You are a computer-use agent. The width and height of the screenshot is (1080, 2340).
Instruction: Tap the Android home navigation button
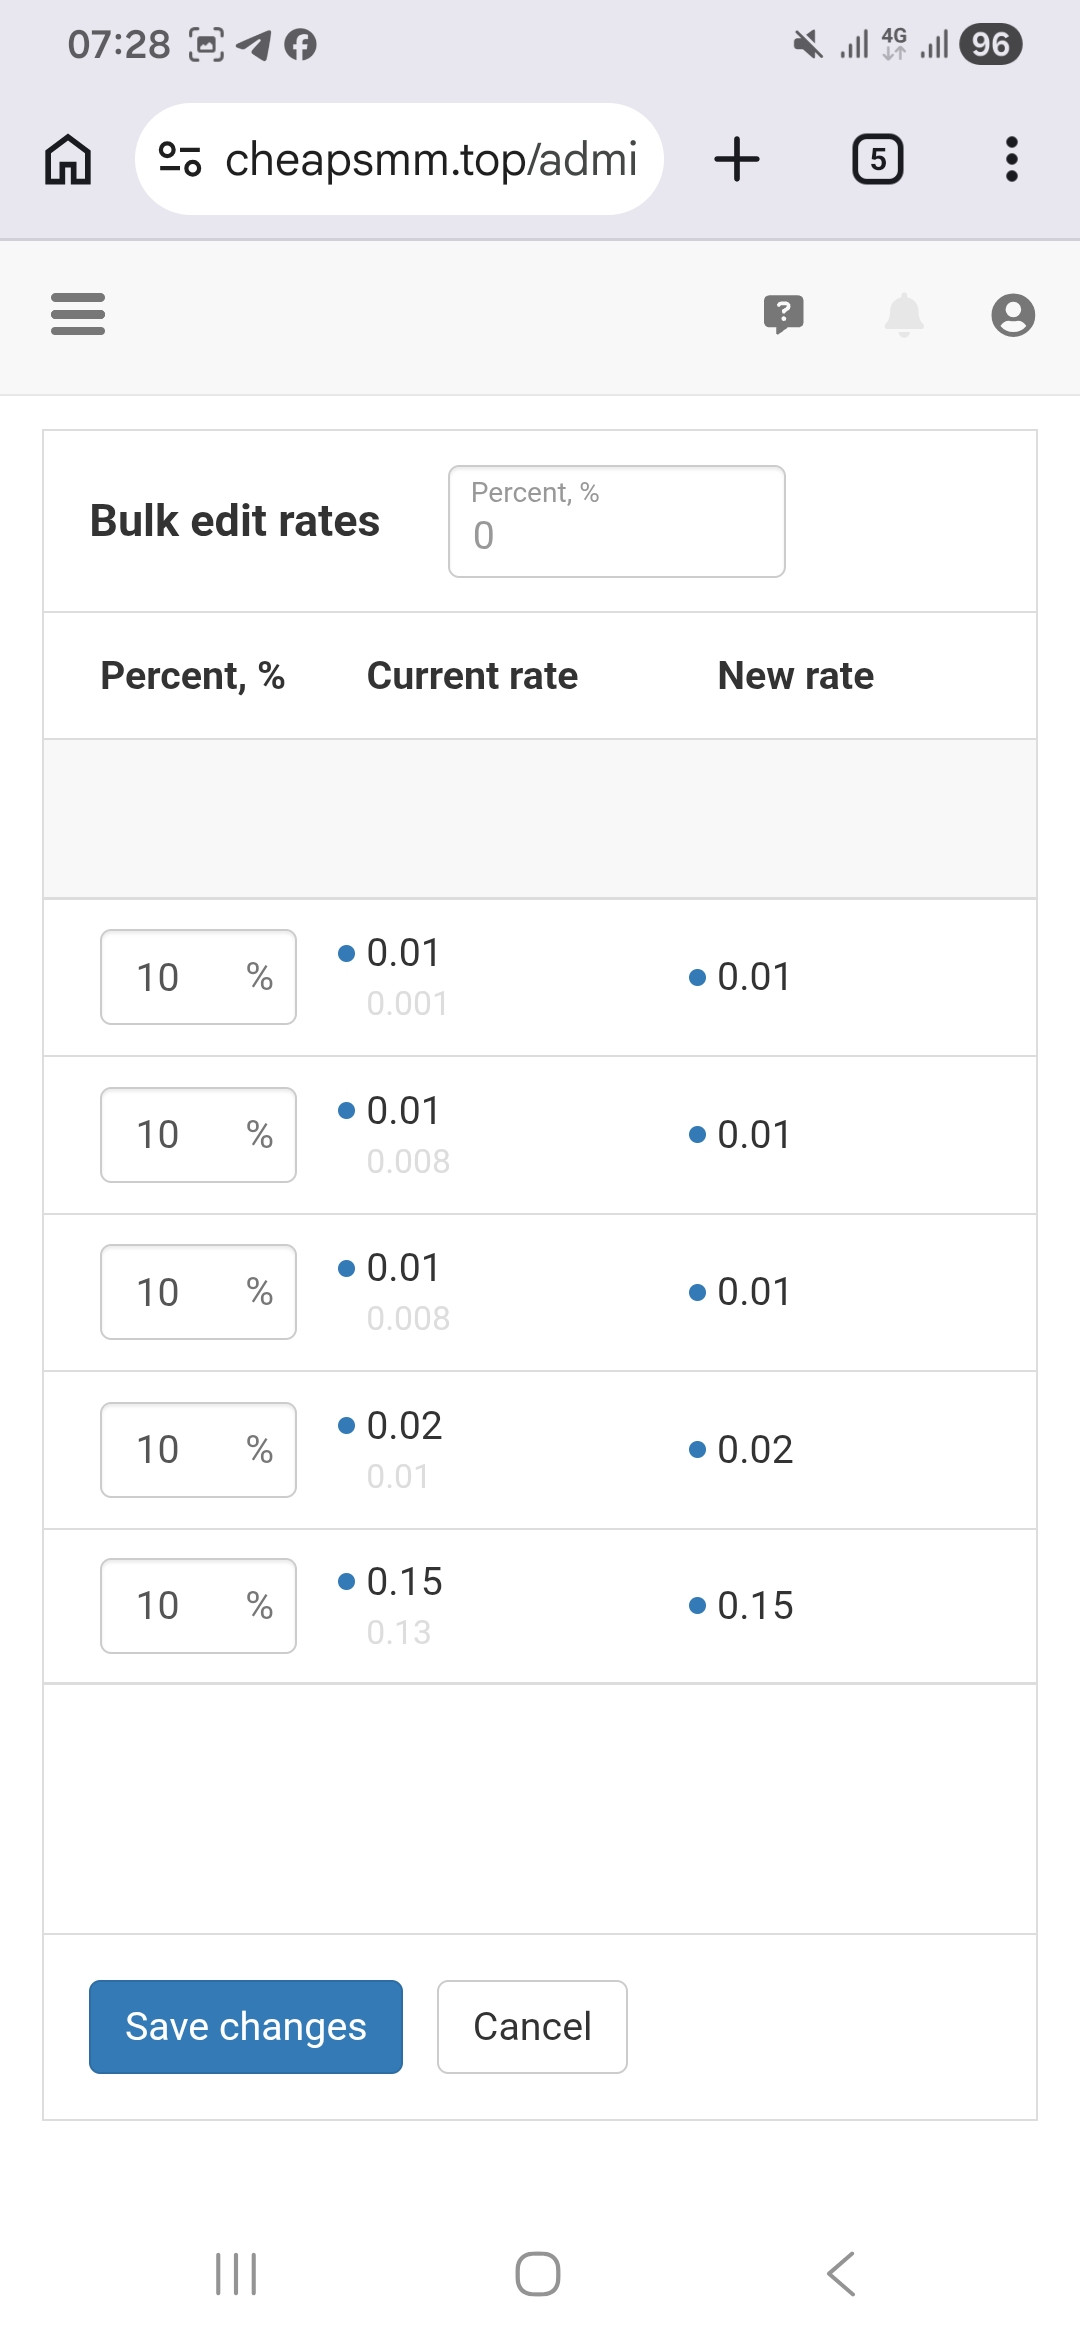(538, 2274)
